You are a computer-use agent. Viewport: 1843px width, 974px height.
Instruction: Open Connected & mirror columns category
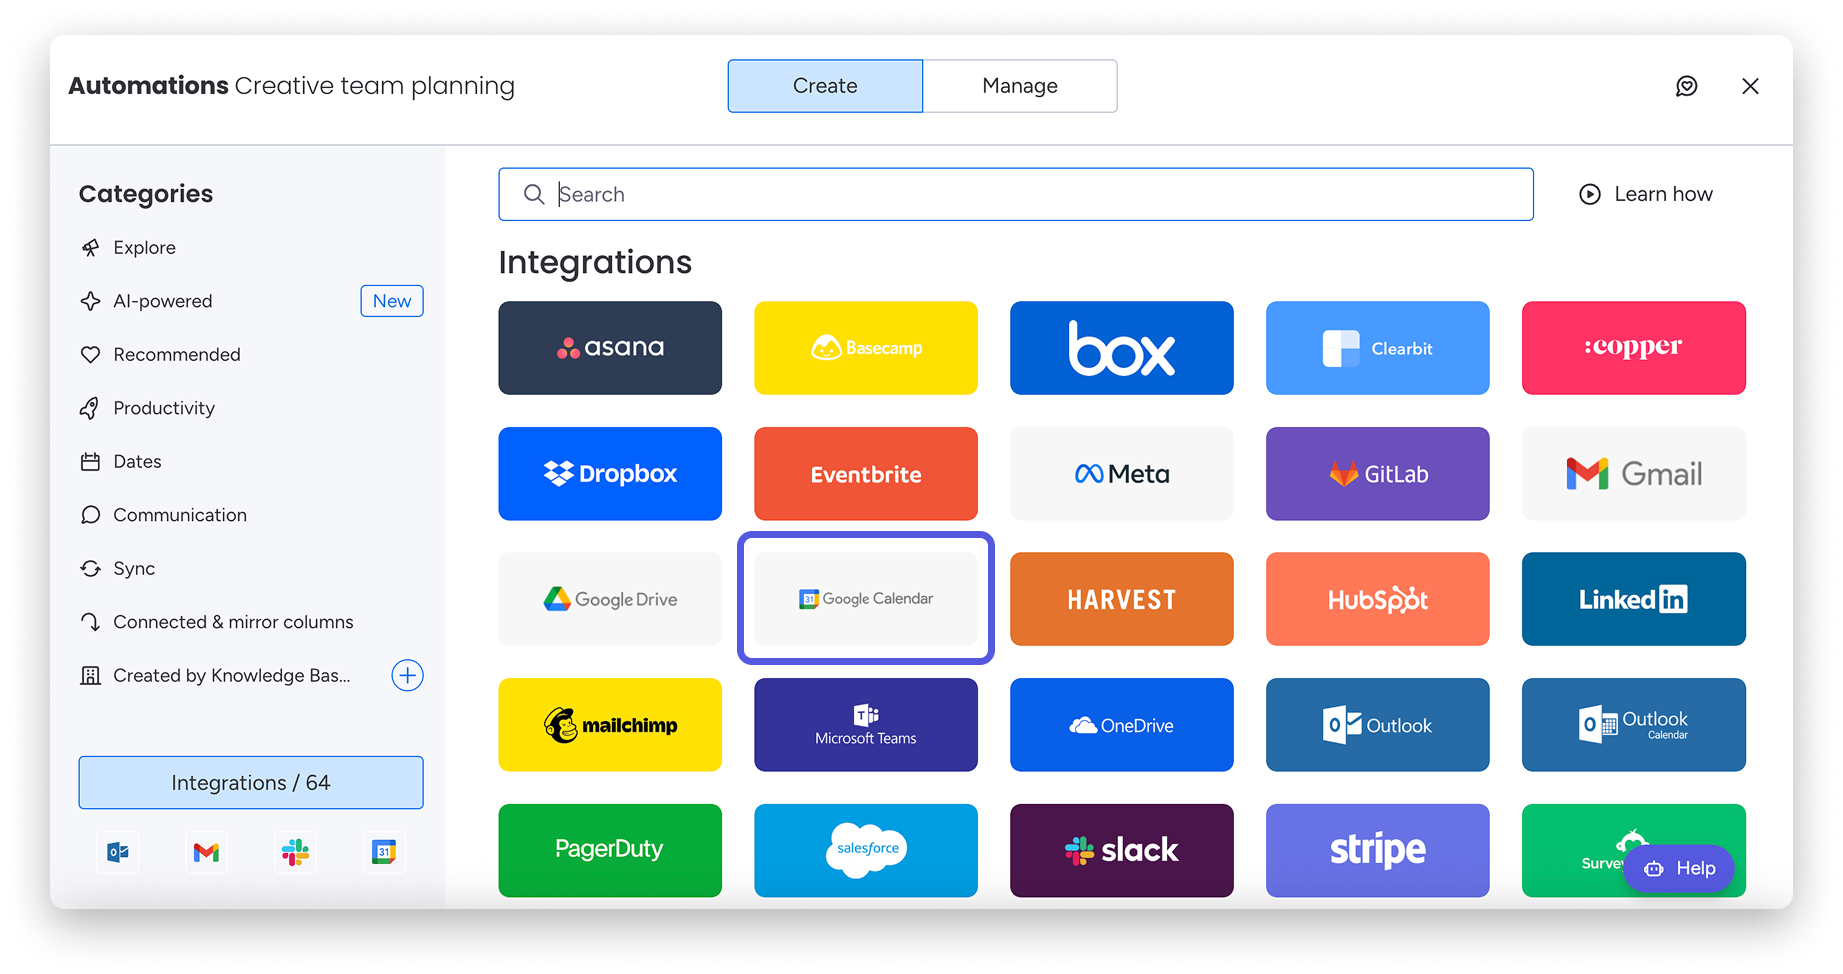tap(233, 622)
